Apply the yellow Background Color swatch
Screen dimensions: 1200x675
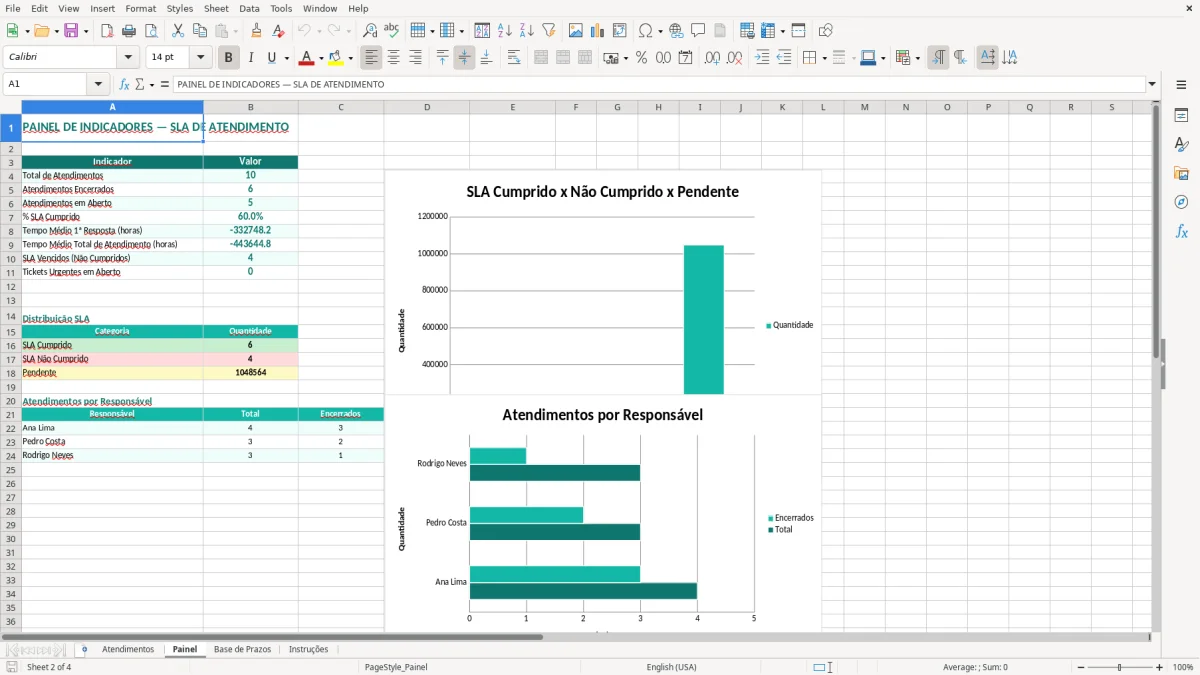pyautogui.click(x=336, y=58)
